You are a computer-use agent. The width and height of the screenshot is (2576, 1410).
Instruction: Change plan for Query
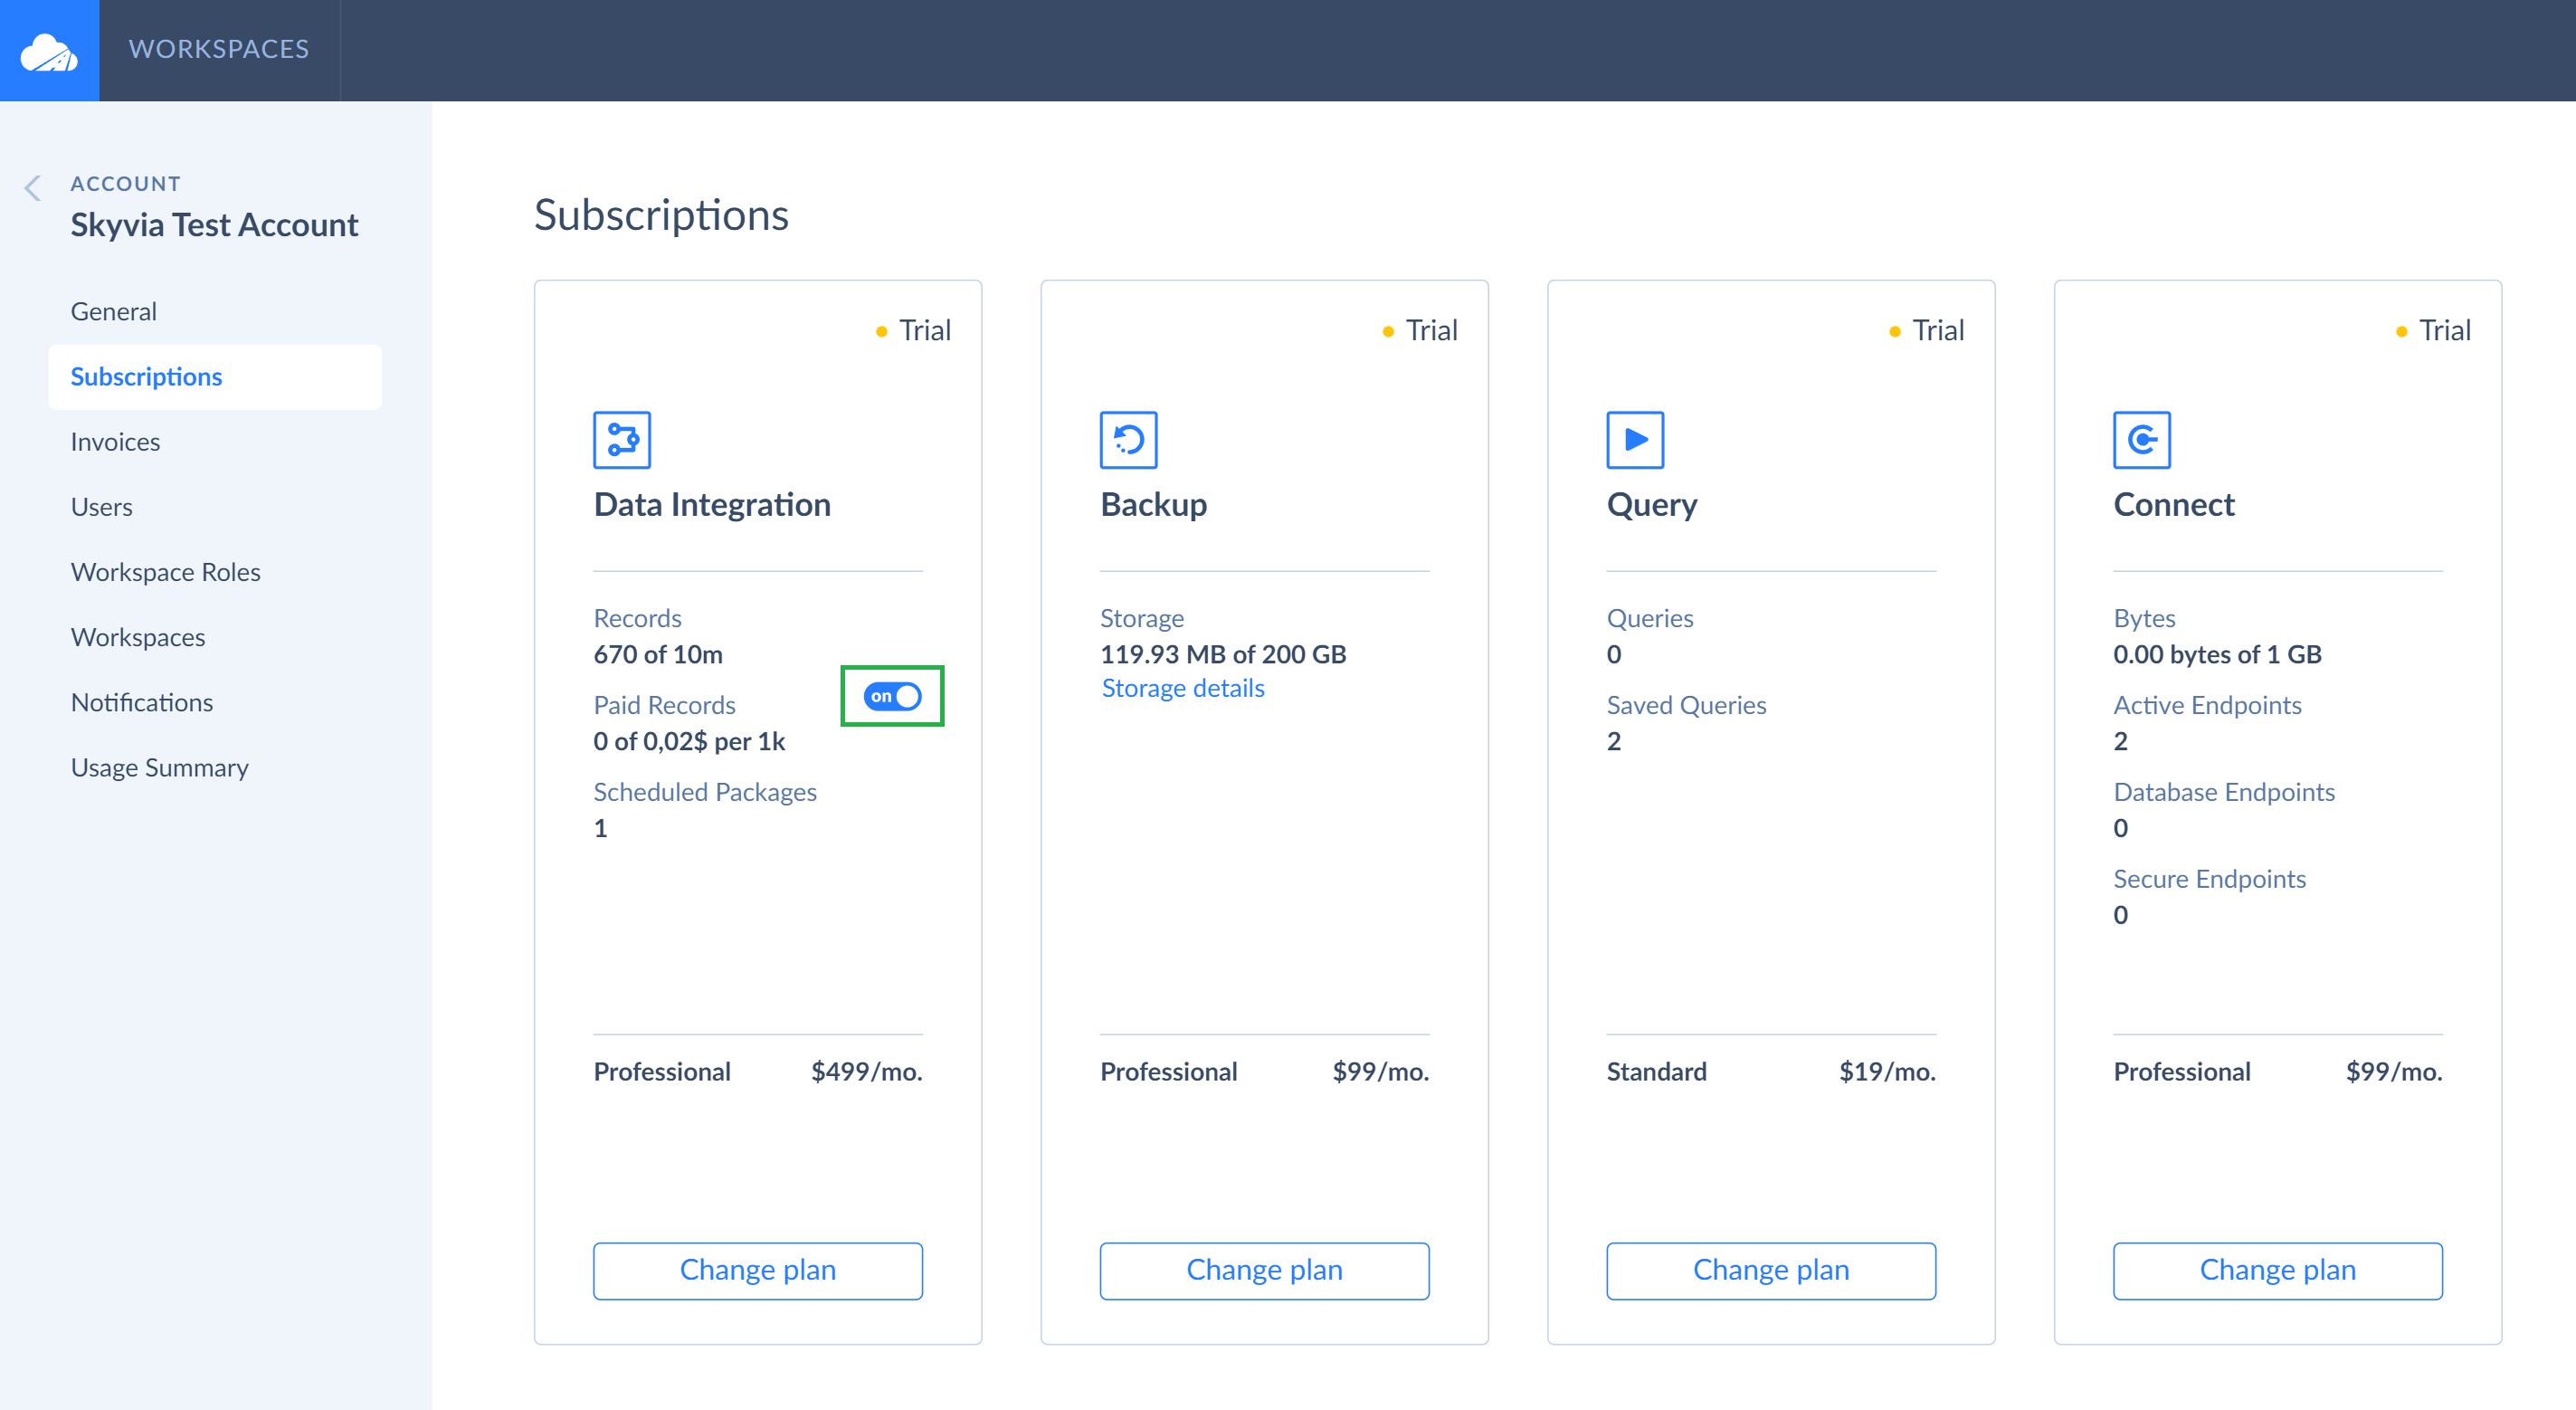pyautogui.click(x=1771, y=1270)
